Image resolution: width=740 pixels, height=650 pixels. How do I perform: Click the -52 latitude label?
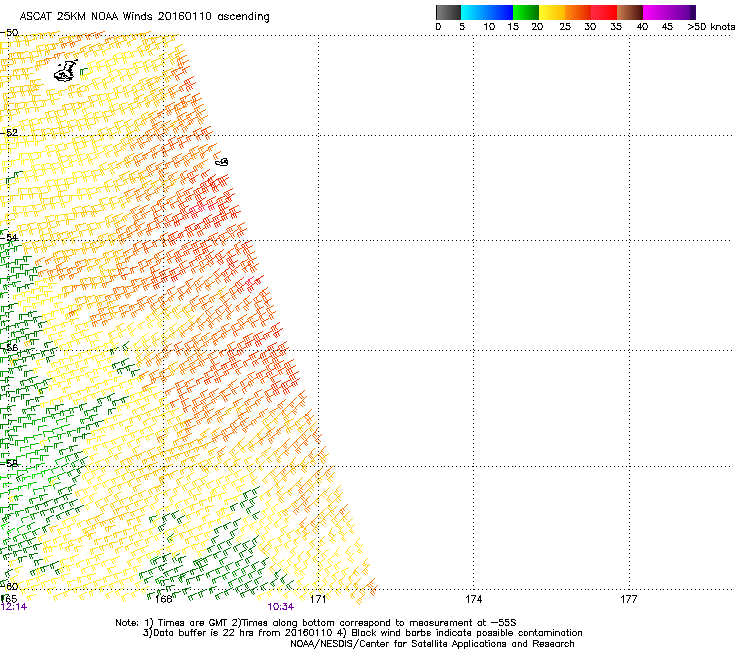pos(9,133)
